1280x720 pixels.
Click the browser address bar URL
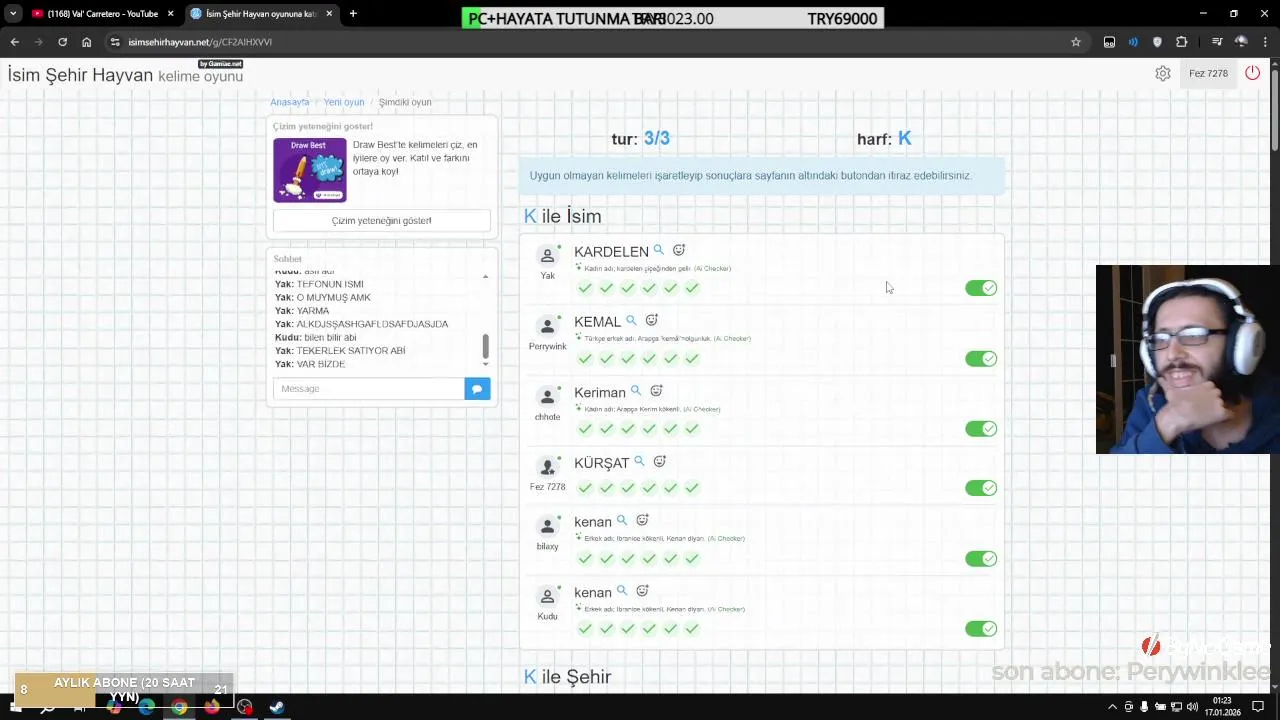pyautogui.click(x=200, y=42)
